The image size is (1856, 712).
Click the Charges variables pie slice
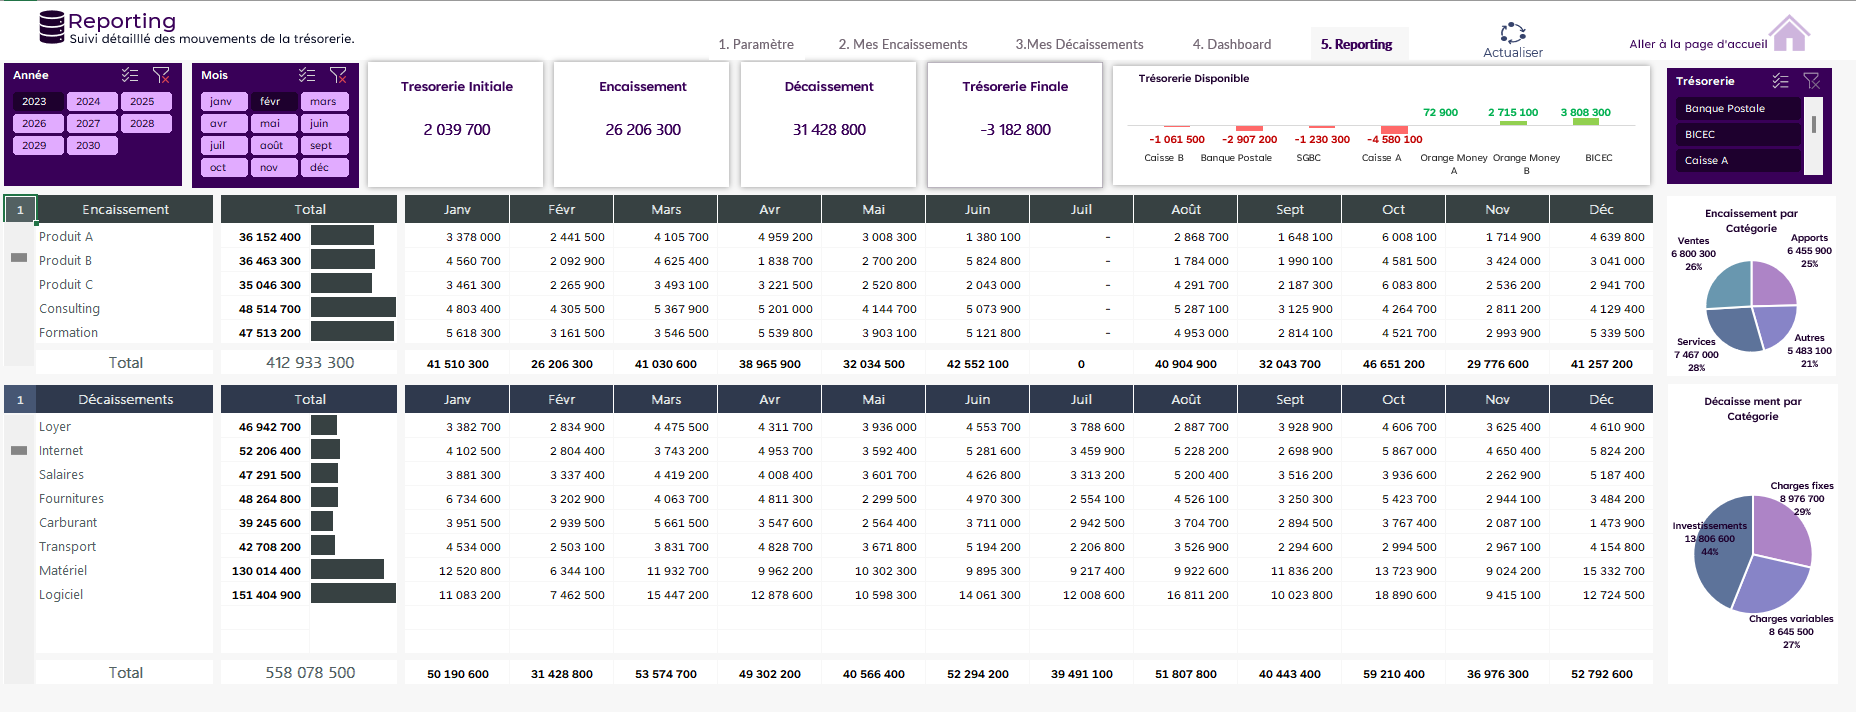(x=1771, y=585)
